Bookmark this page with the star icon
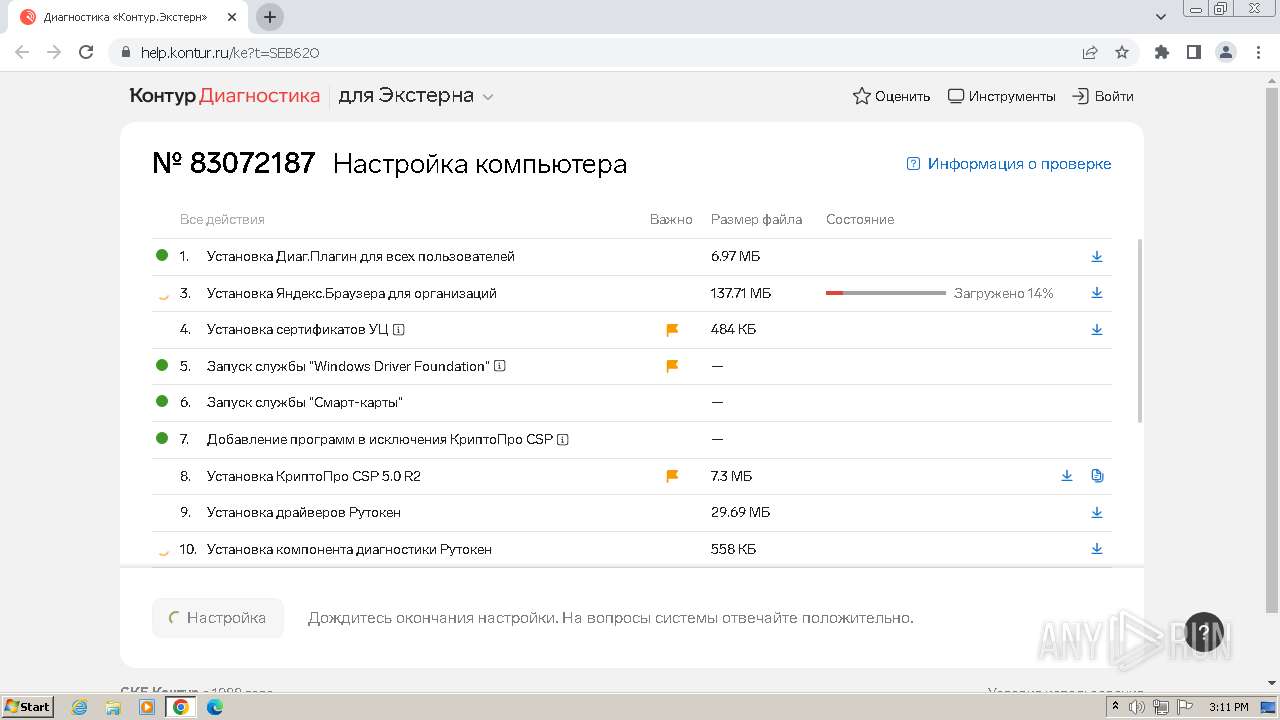This screenshot has height=720, width=1280. point(1122,52)
